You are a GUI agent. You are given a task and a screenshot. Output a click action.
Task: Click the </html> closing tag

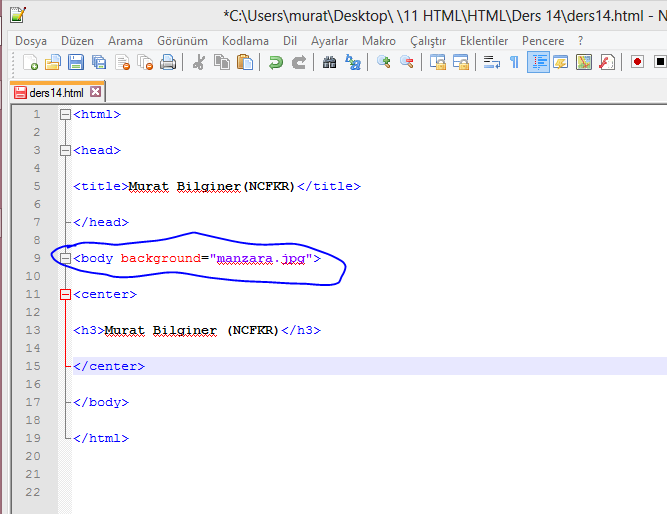101,438
